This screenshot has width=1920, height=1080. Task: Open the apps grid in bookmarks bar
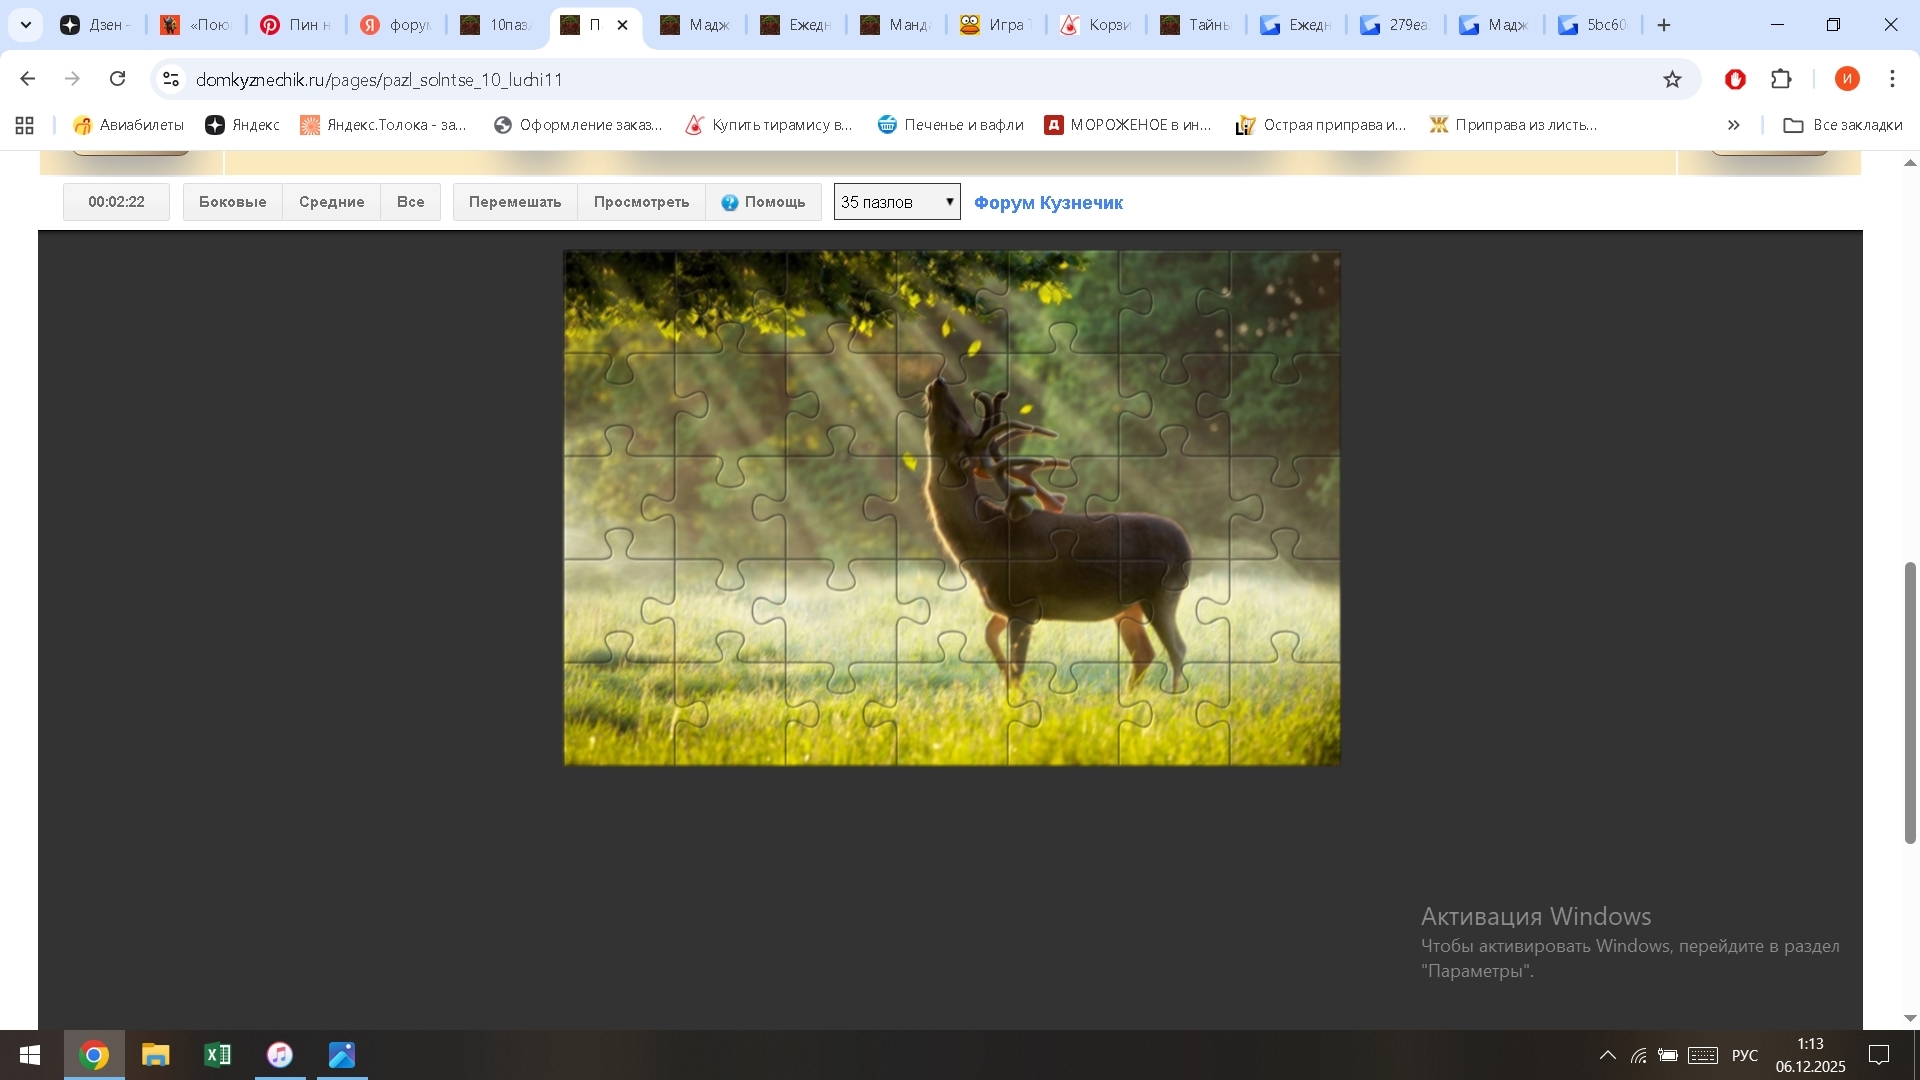(x=25, y=125)
